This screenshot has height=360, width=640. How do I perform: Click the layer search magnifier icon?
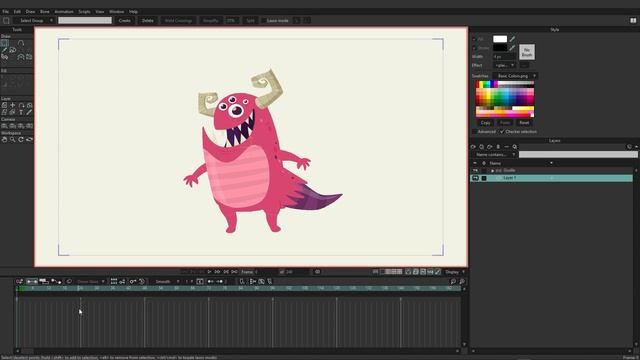pyautogui.click(x=515, y=147)
